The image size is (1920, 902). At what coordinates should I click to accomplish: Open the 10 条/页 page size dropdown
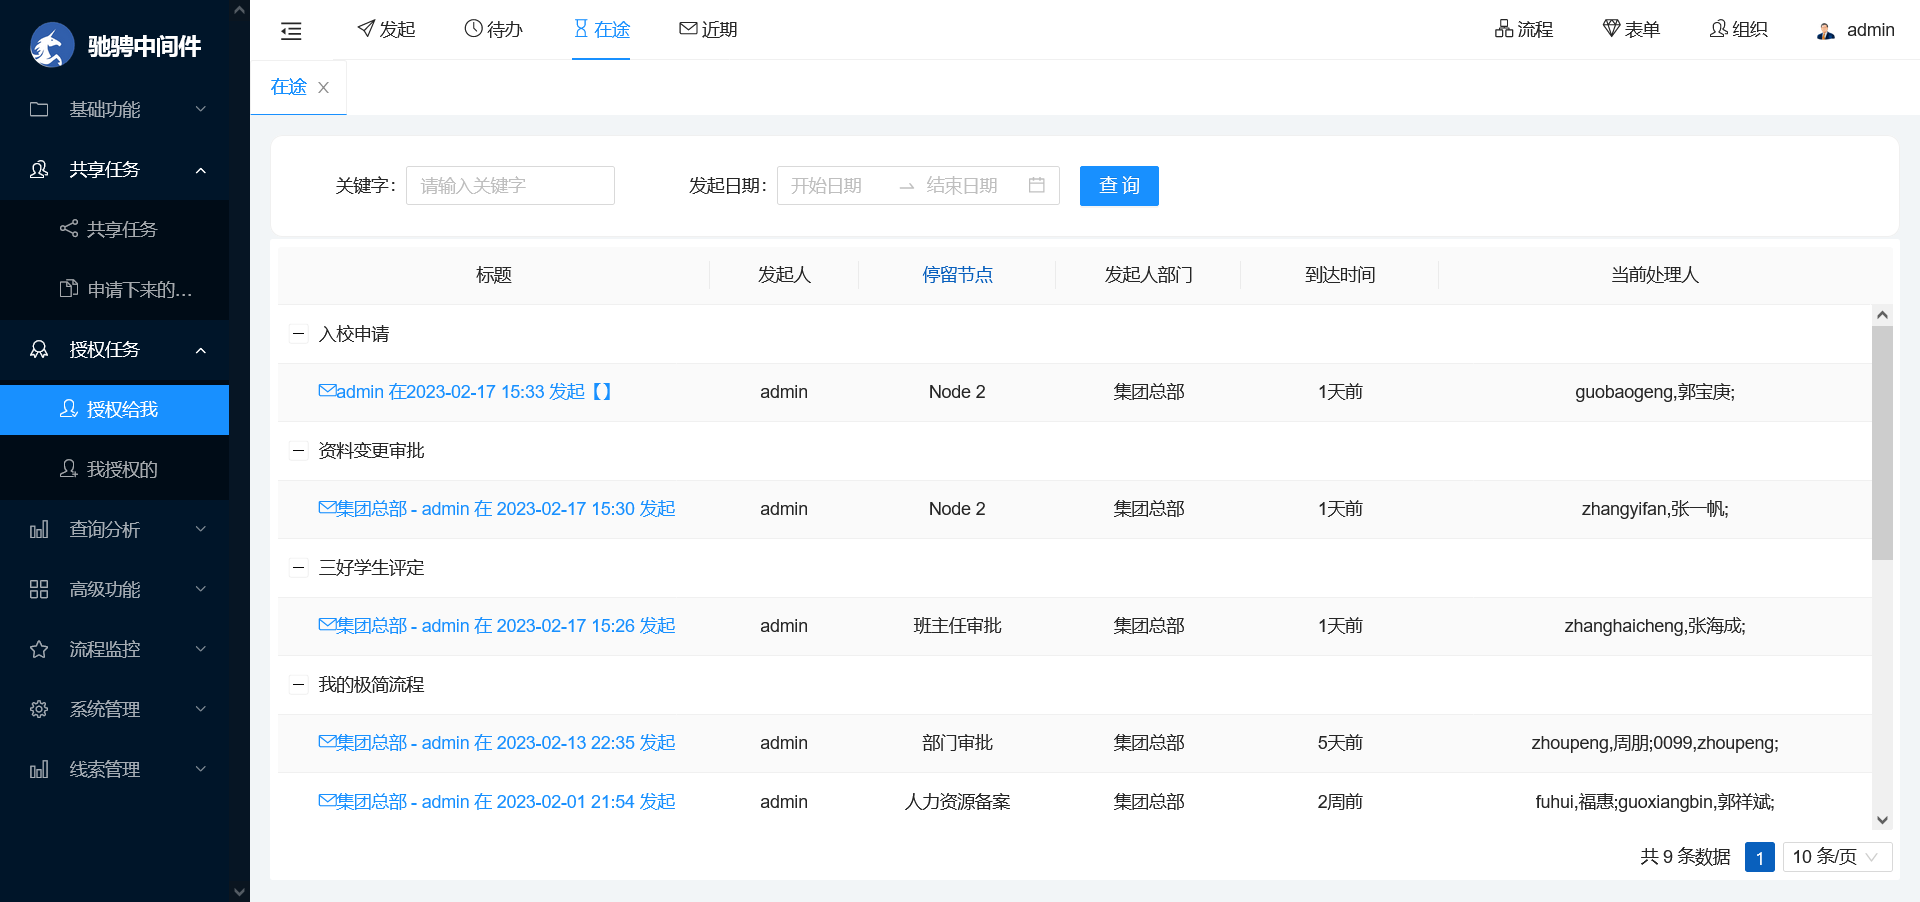[x=1837, y=857]
